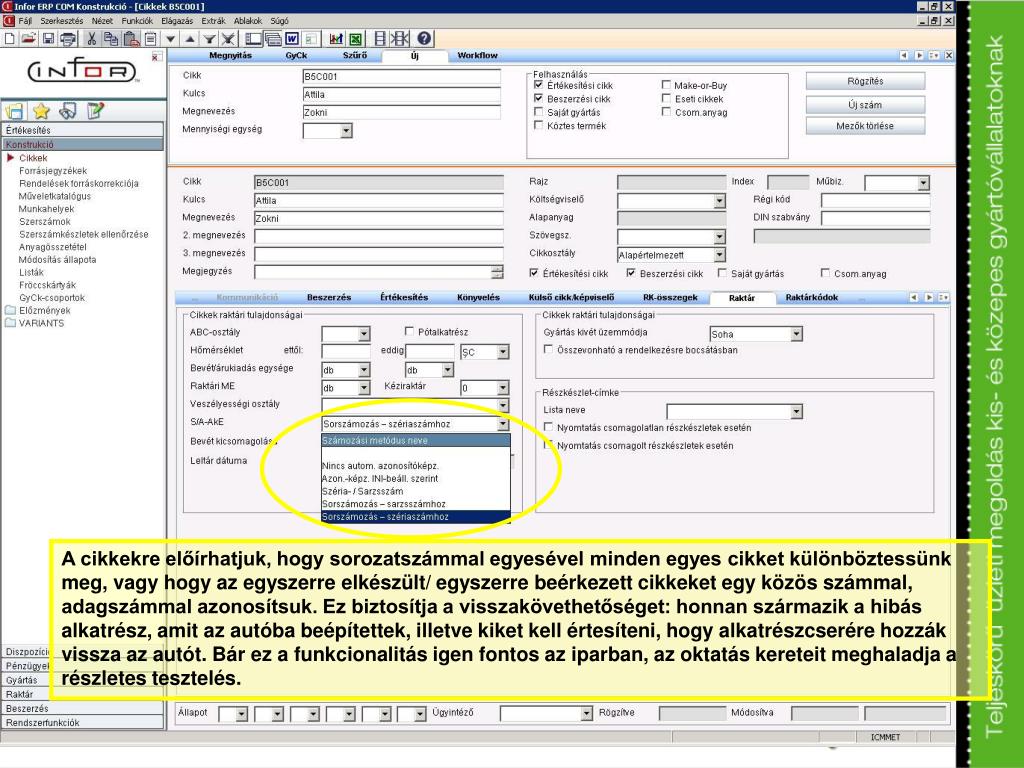Image resolution: width=1024 pixels, height=768 pixels.
Task: Switch to the Workflow tab
Action: click(477, 56)
